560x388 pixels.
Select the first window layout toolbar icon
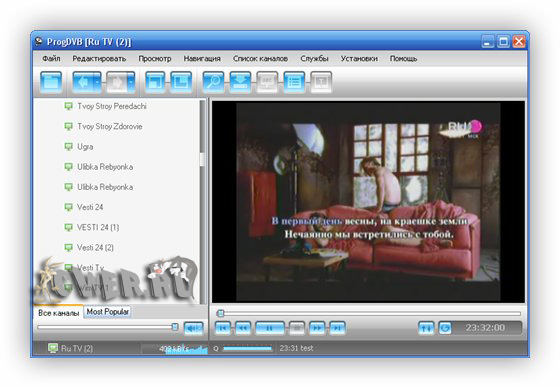(155, 82)
